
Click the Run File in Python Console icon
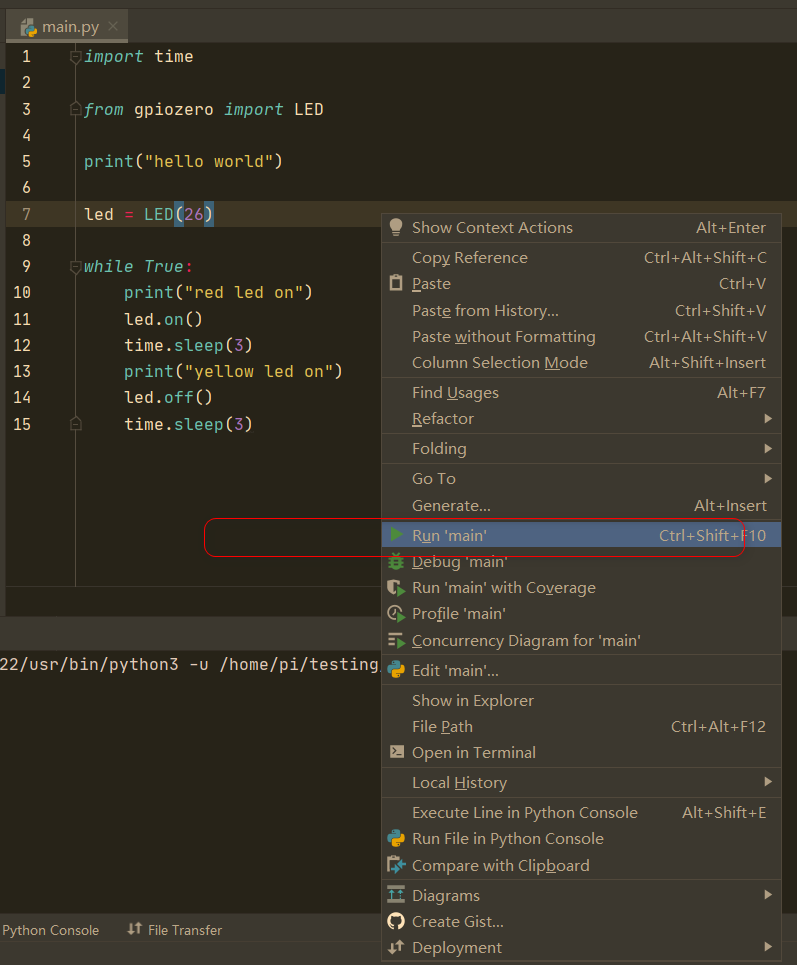[x=397, y=838]
